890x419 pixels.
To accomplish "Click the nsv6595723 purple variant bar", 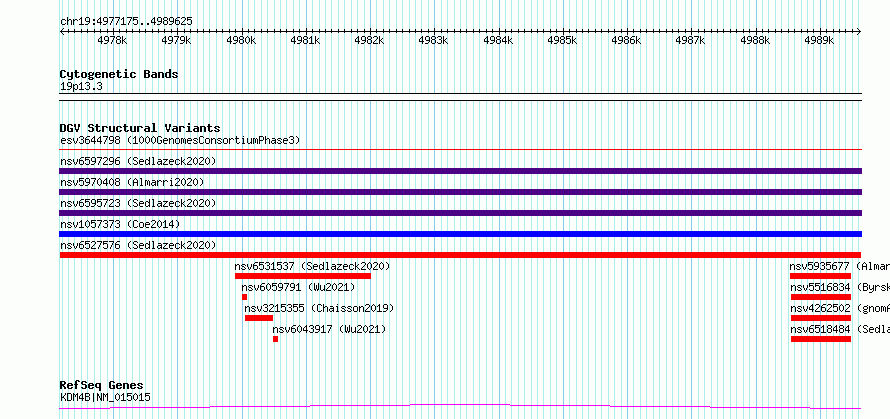I will (x=460, y=213).
